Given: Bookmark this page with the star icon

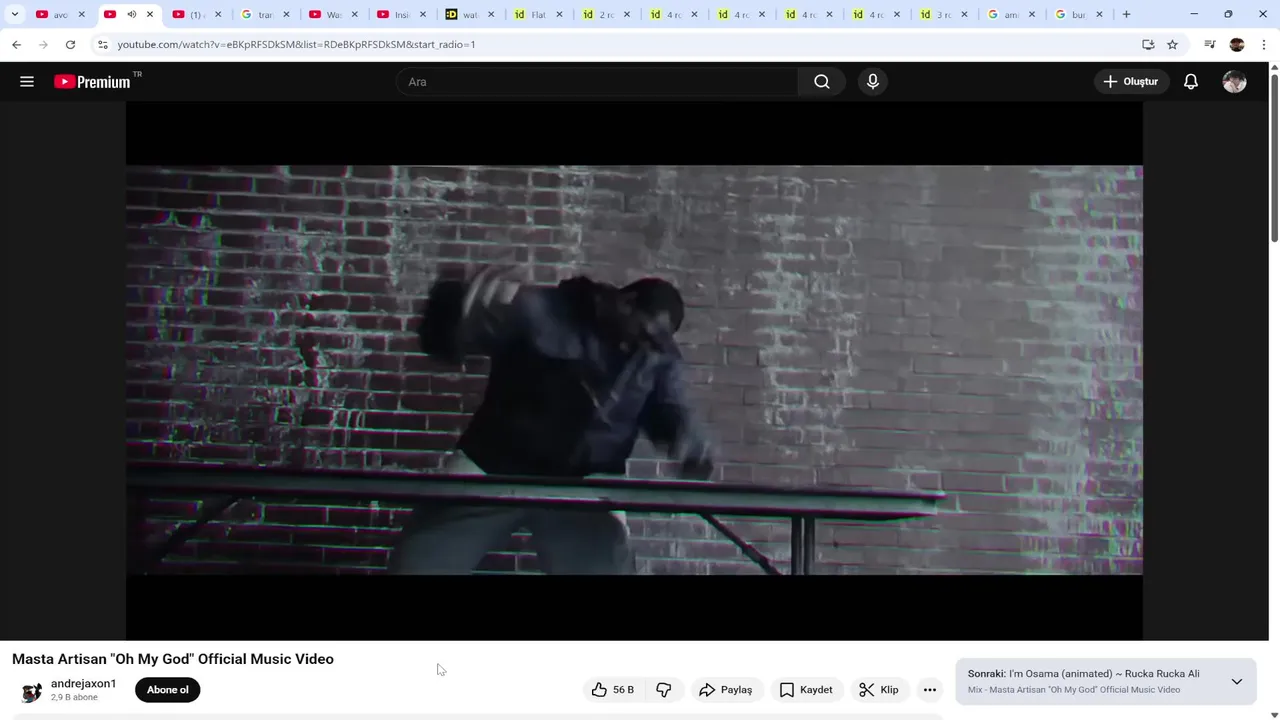Looking at the screenshot, I should [1172, 44].
